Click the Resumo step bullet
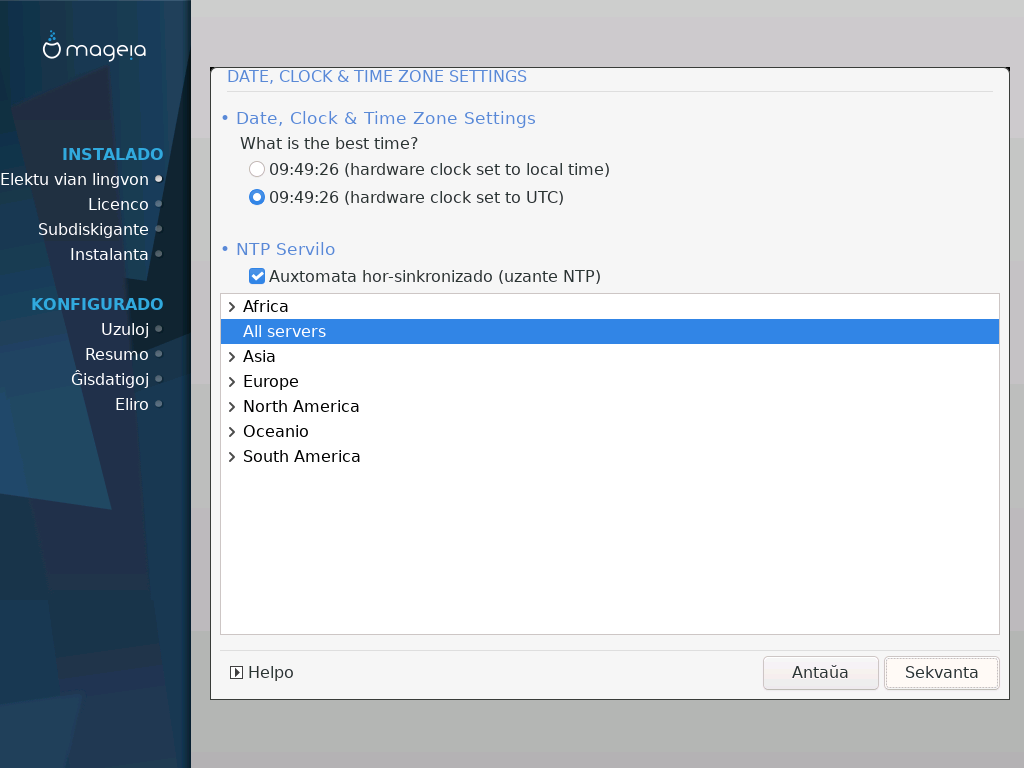1024x768 pixels. pos(159,354)
